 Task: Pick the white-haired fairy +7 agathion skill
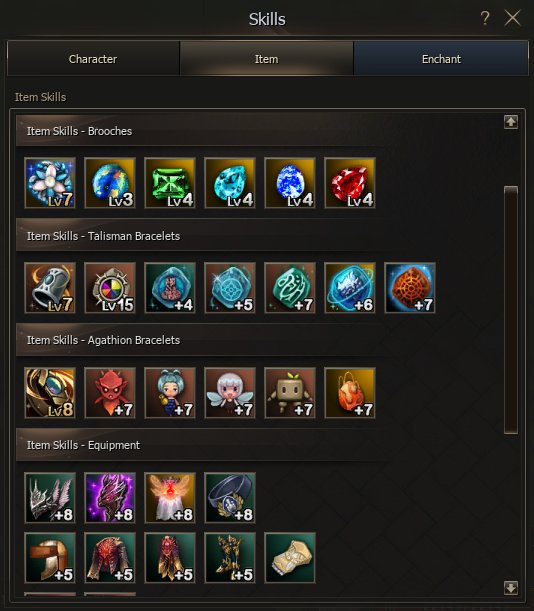click(230, 393)
